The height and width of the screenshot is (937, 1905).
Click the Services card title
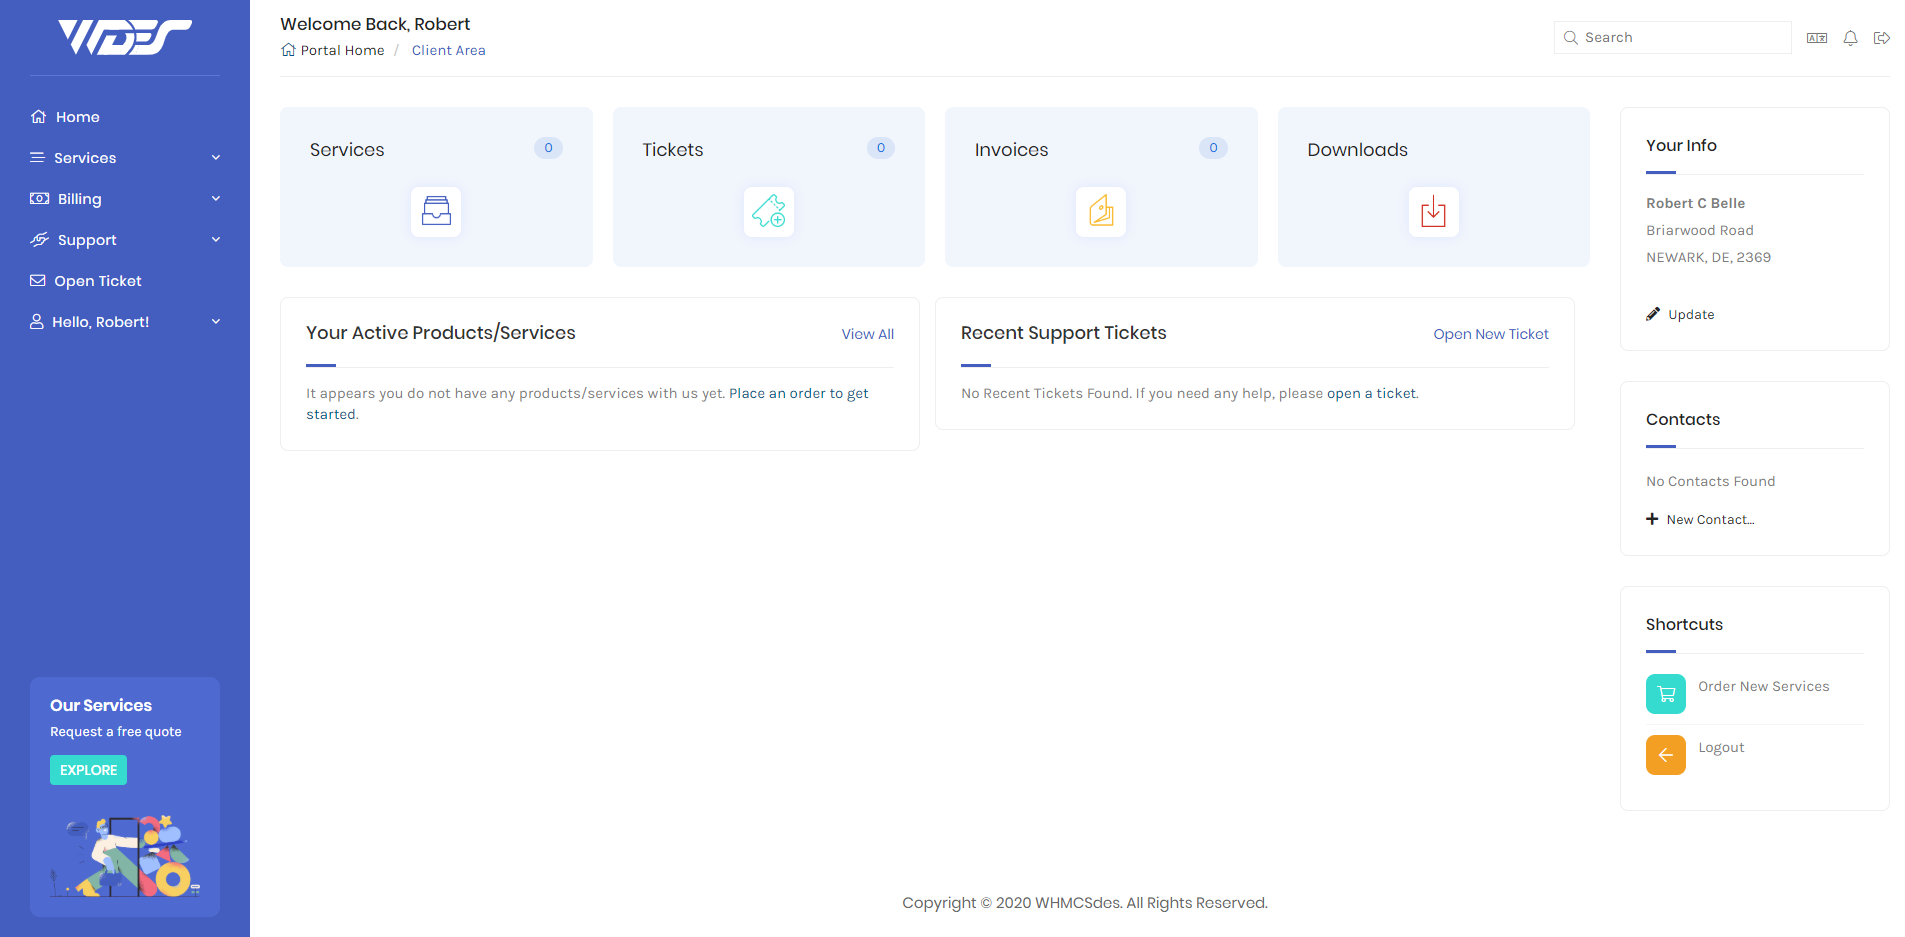[x=347, y=150]
